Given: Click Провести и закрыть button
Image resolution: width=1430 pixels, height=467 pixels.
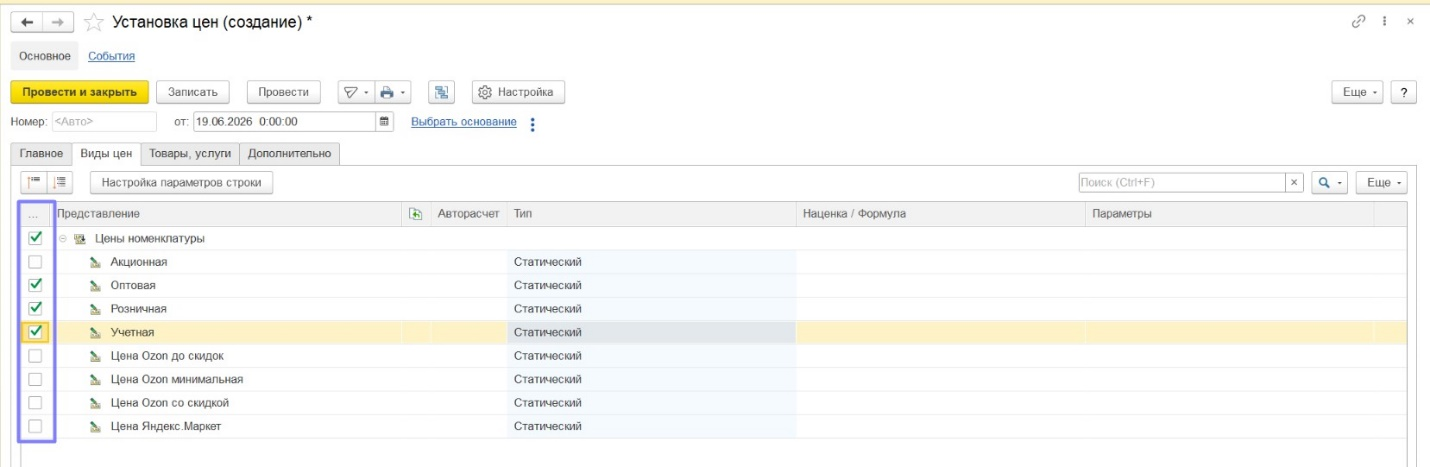Looking at the screenshot, I should pos(80,92).
